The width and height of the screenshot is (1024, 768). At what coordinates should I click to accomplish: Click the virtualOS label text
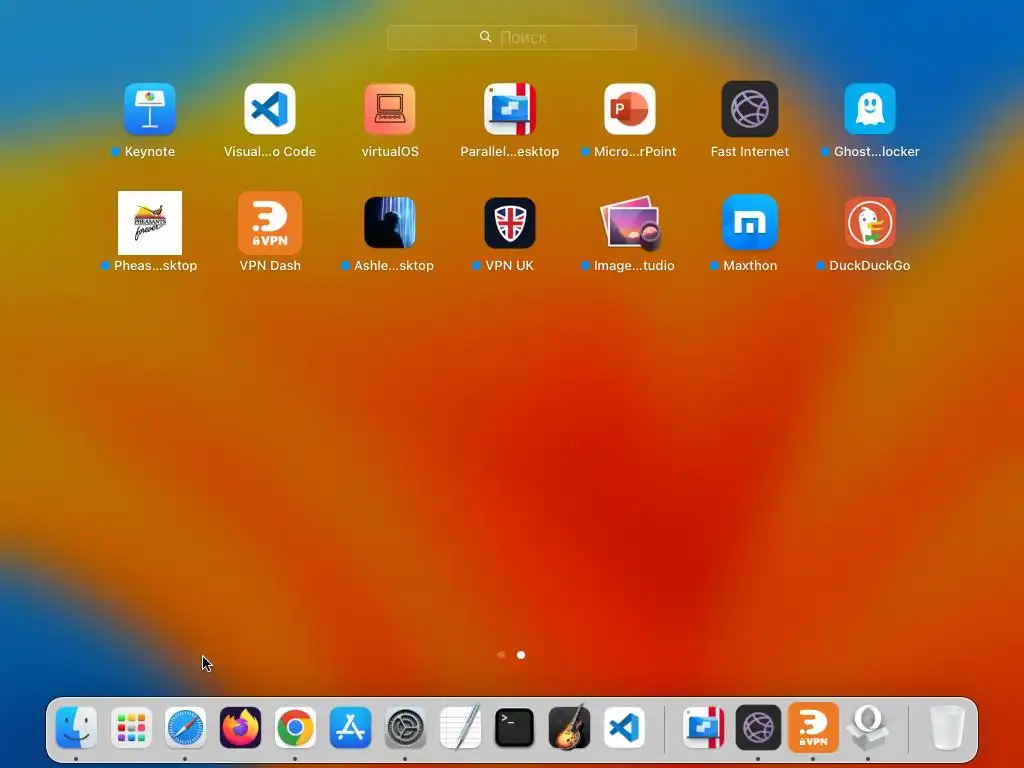tap(390, 152)
